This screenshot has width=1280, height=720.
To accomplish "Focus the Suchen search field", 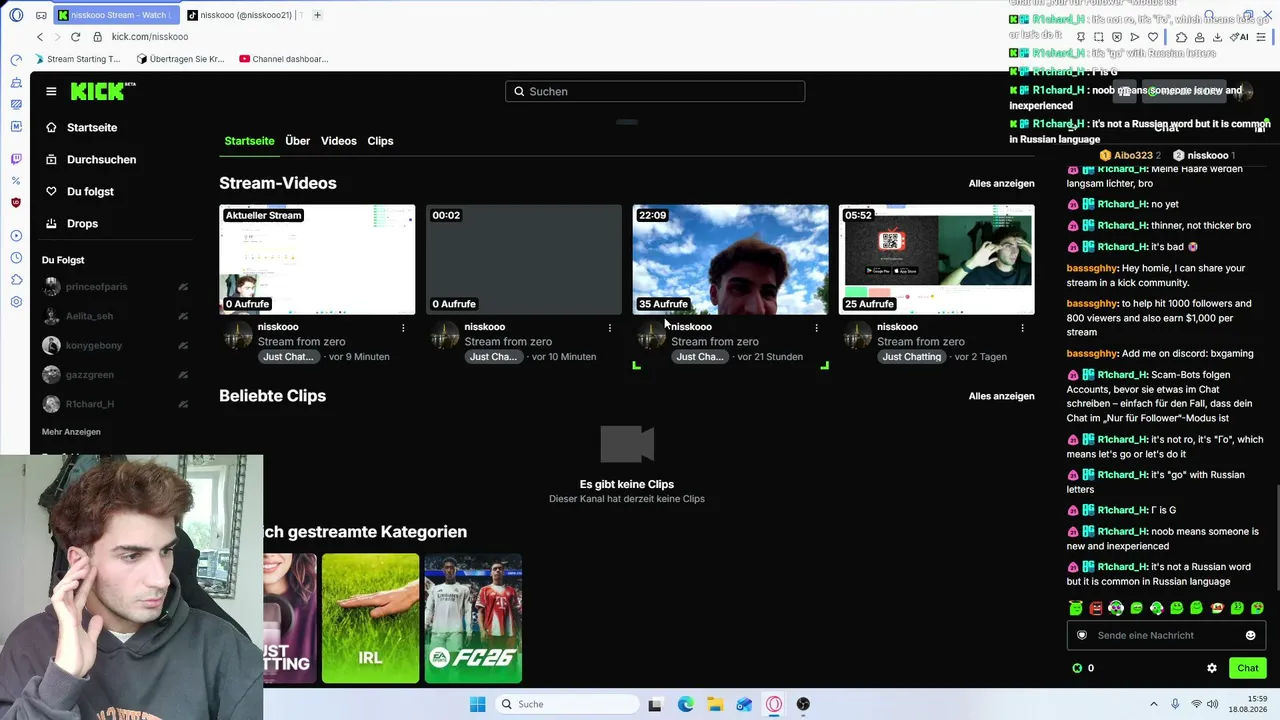I will point(655,91).
